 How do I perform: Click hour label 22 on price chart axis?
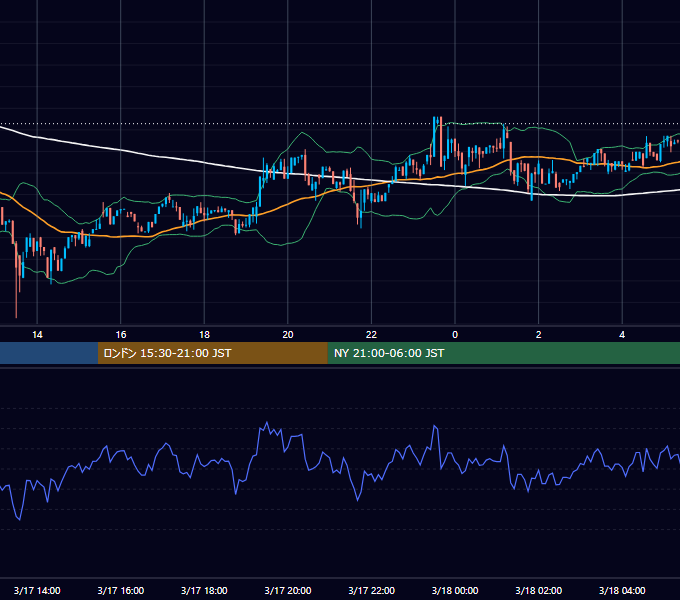tap(371, 335)
